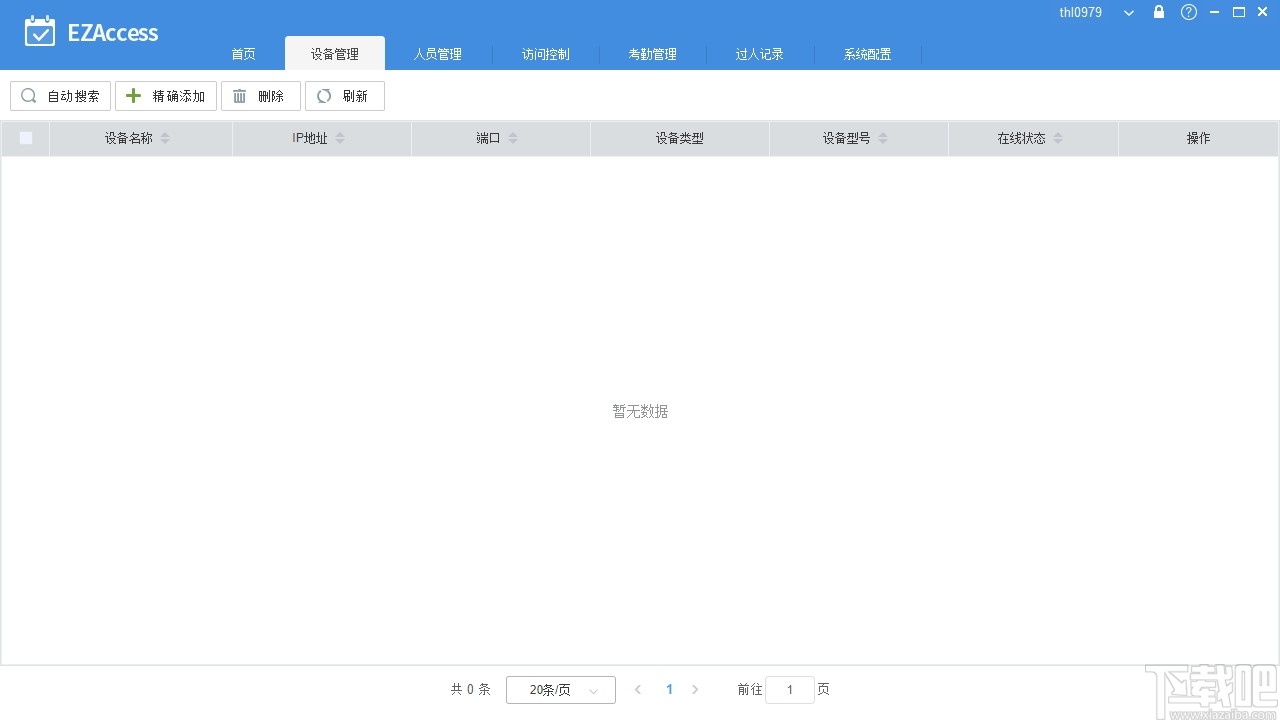Click the 首页 navigation item
The image size is (1280, 720).
pyautogui.click(x=242, y=54)
